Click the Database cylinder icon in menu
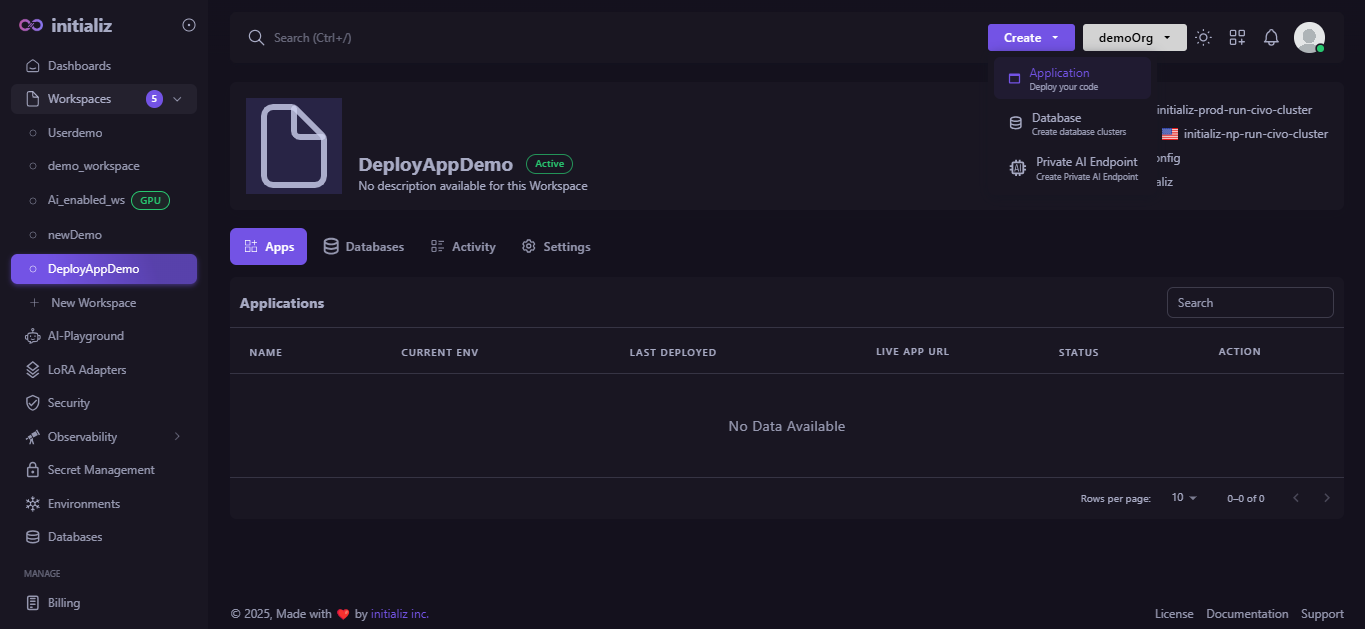Viewport: 1365px width, 629px height. [1016, 124]
